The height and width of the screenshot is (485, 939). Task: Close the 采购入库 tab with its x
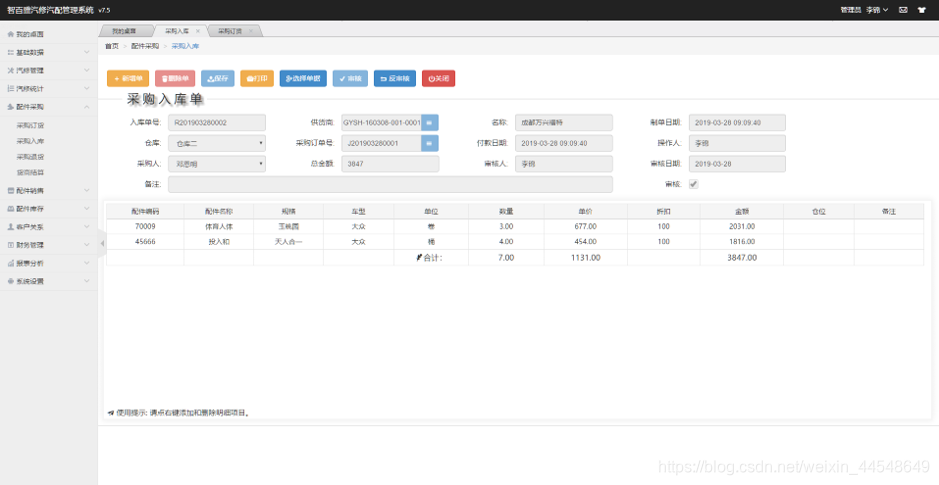point(198,31)
